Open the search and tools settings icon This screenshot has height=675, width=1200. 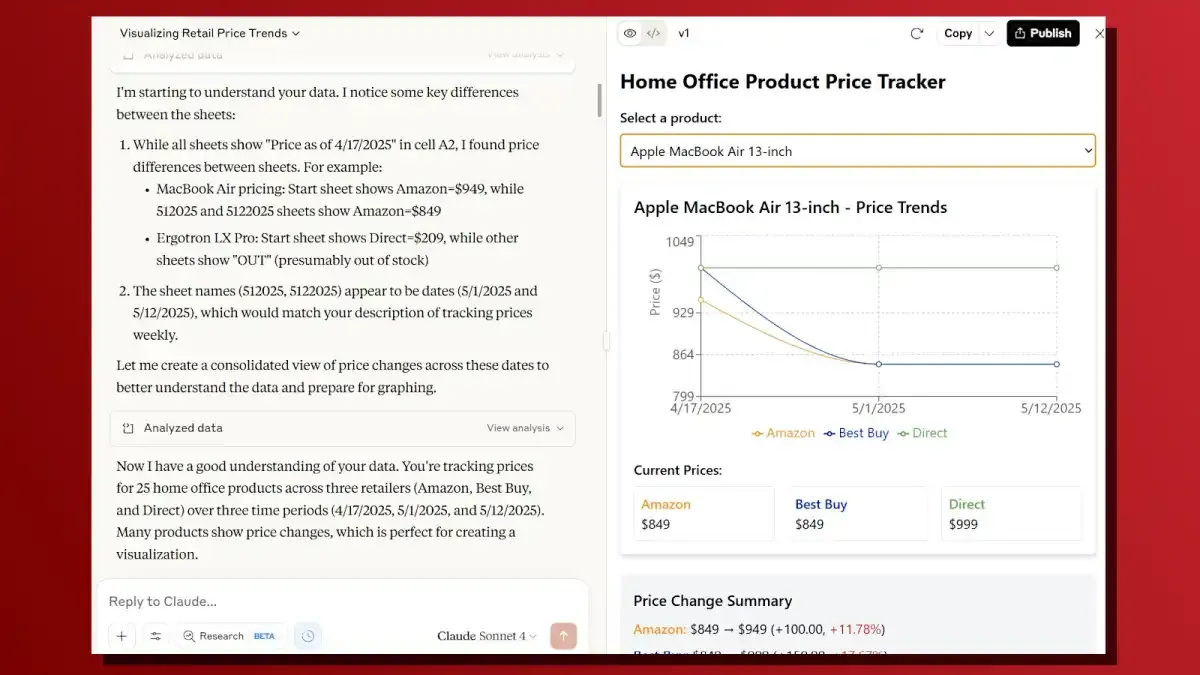click(x=155, y=636)
